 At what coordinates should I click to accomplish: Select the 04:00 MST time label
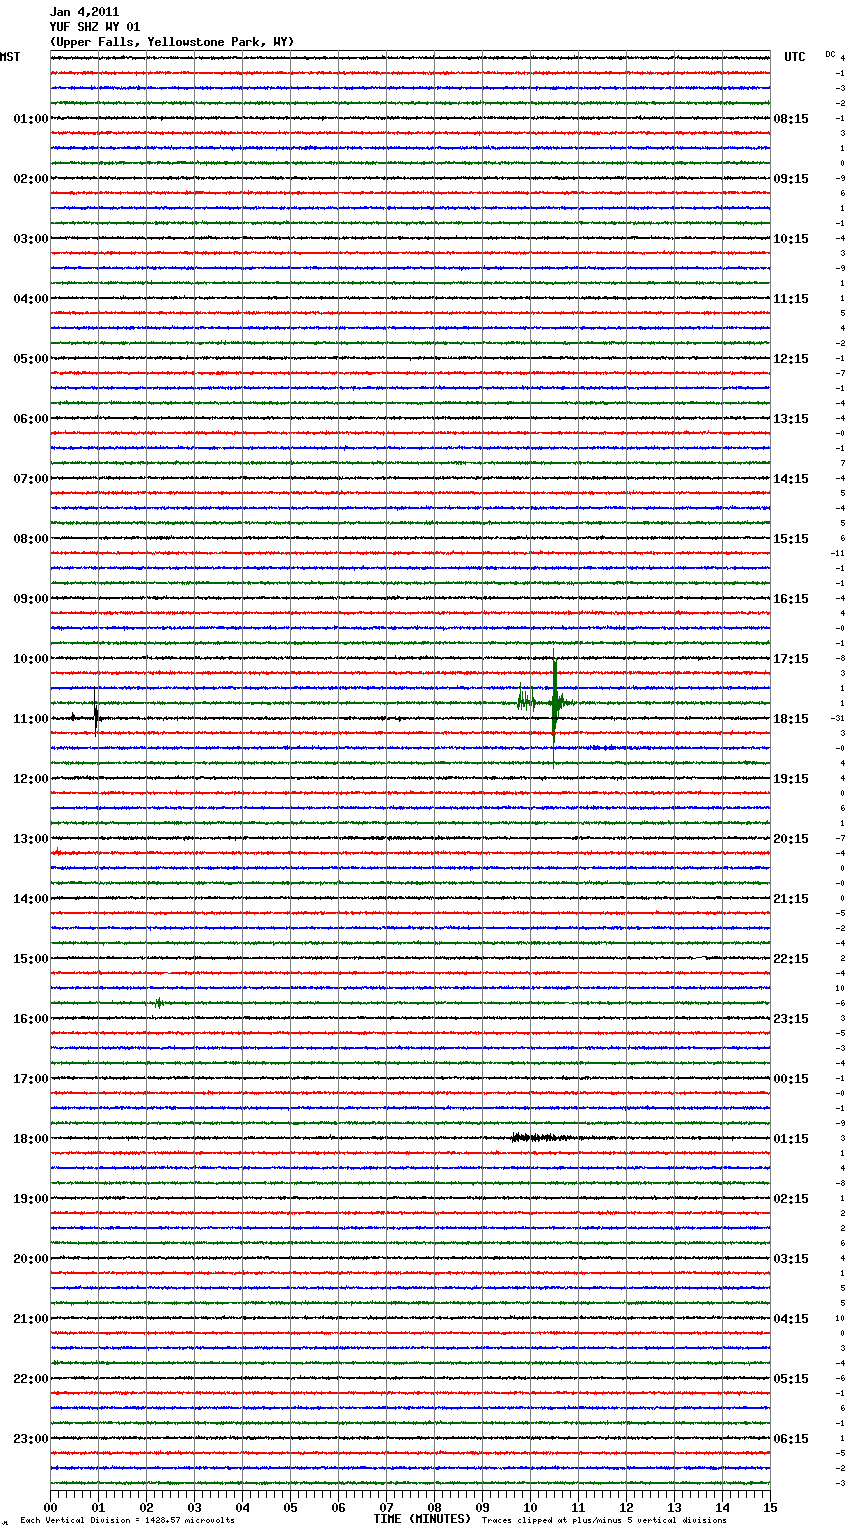pos(31,299)
